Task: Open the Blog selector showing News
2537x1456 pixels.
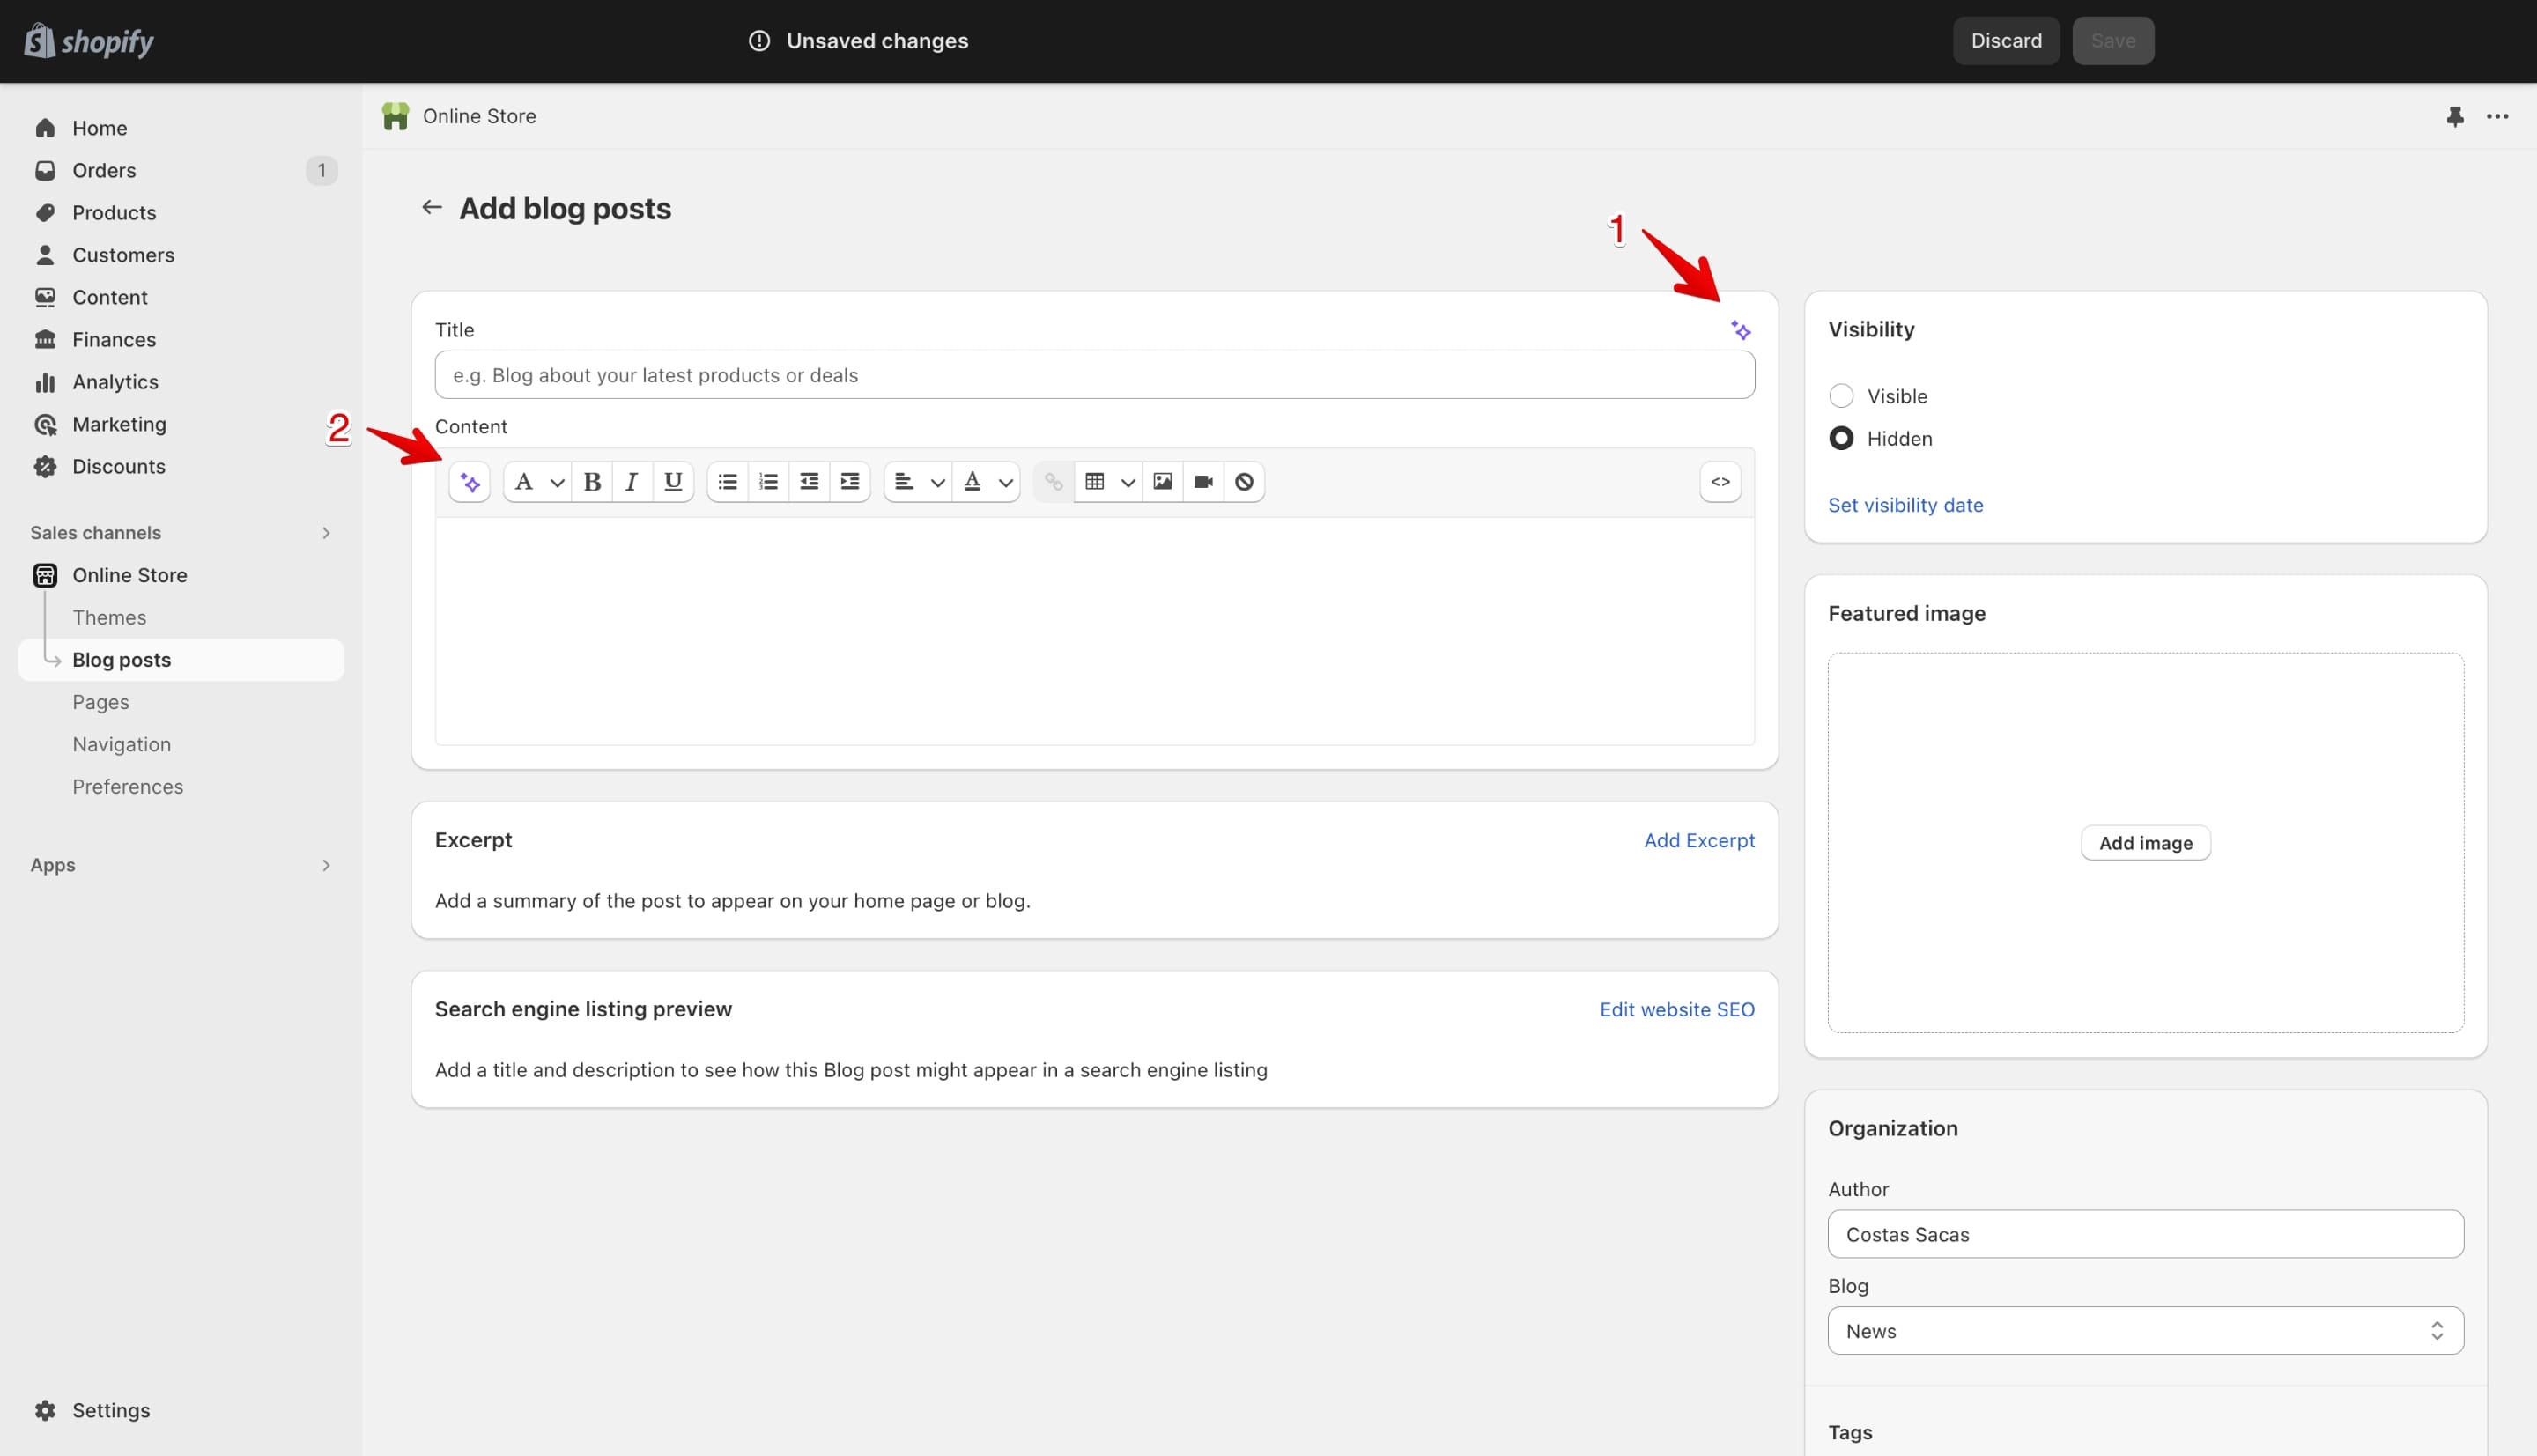Action: pos(2145,1331)
